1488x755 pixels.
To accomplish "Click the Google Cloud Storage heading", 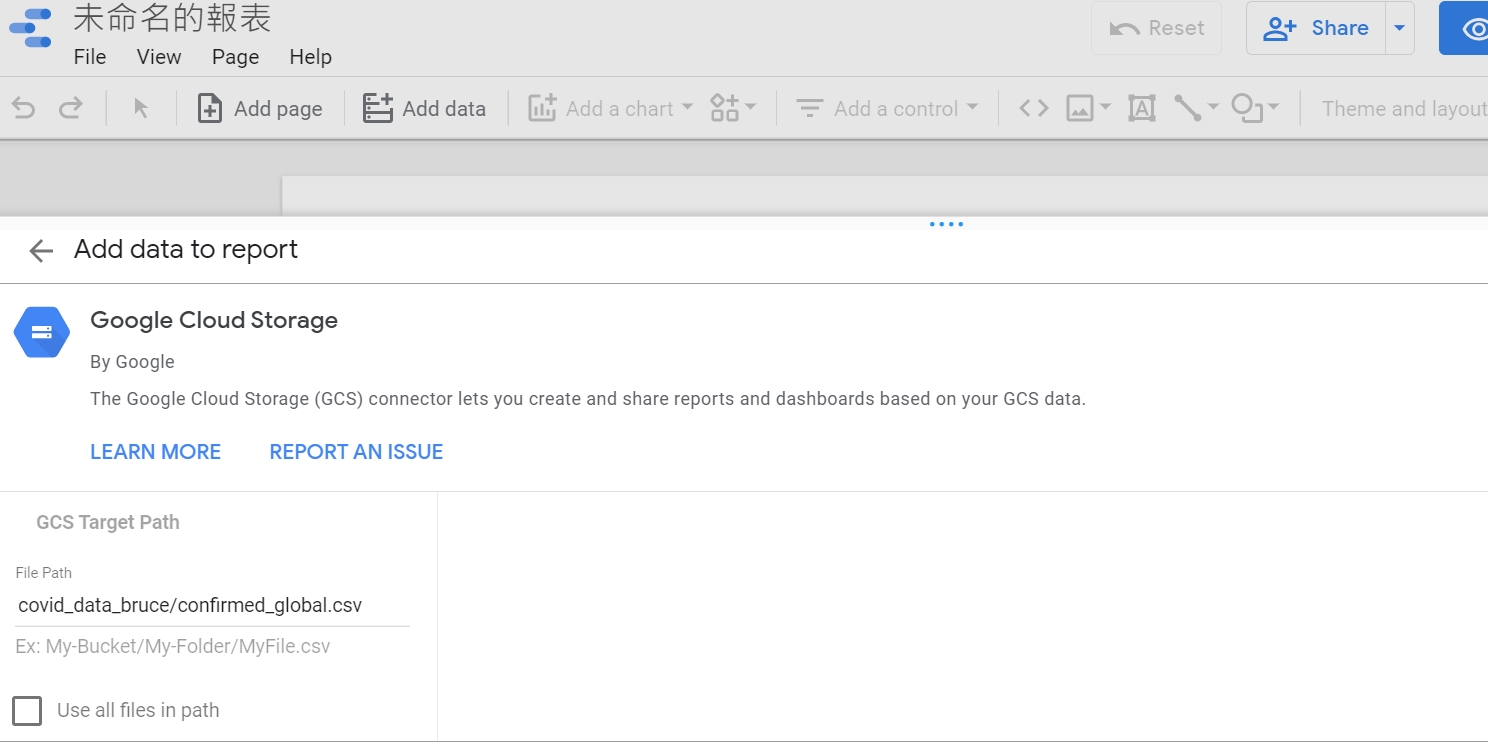I will point(214,320).
